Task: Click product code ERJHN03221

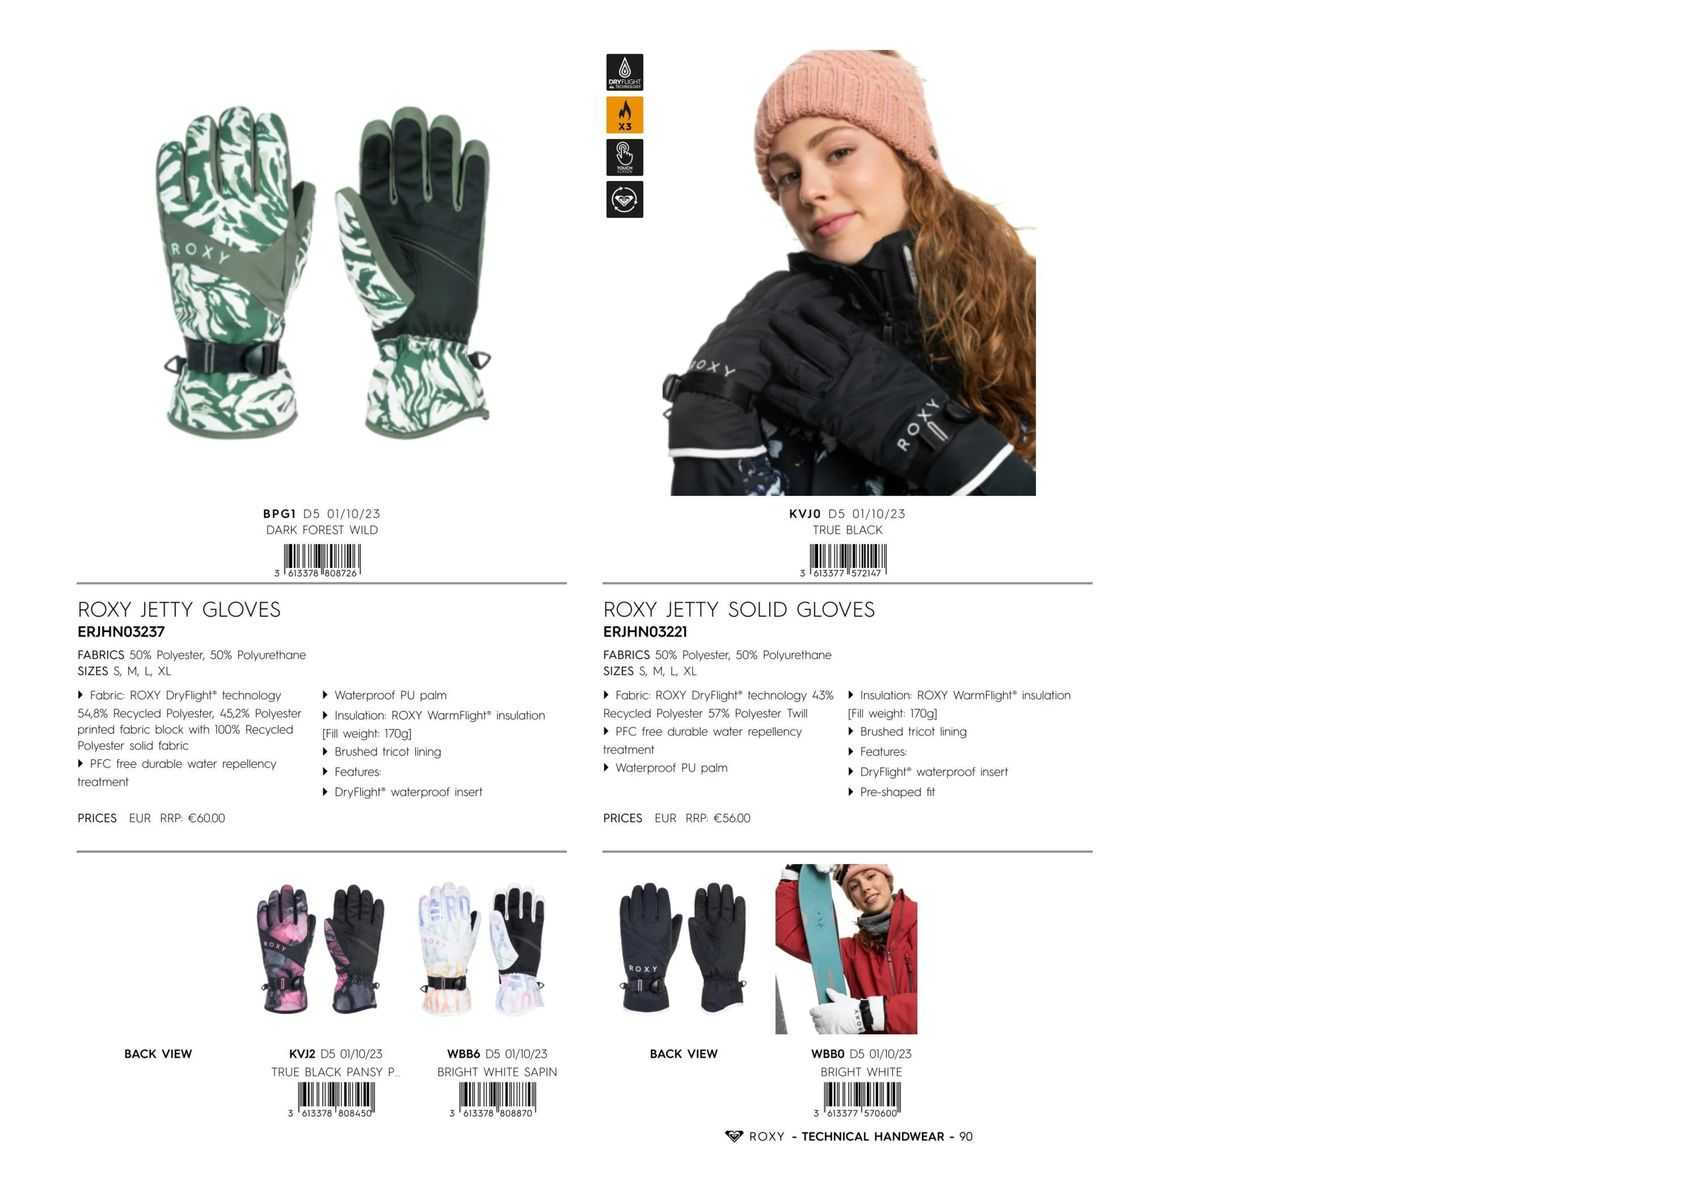Action: (645, 632)
